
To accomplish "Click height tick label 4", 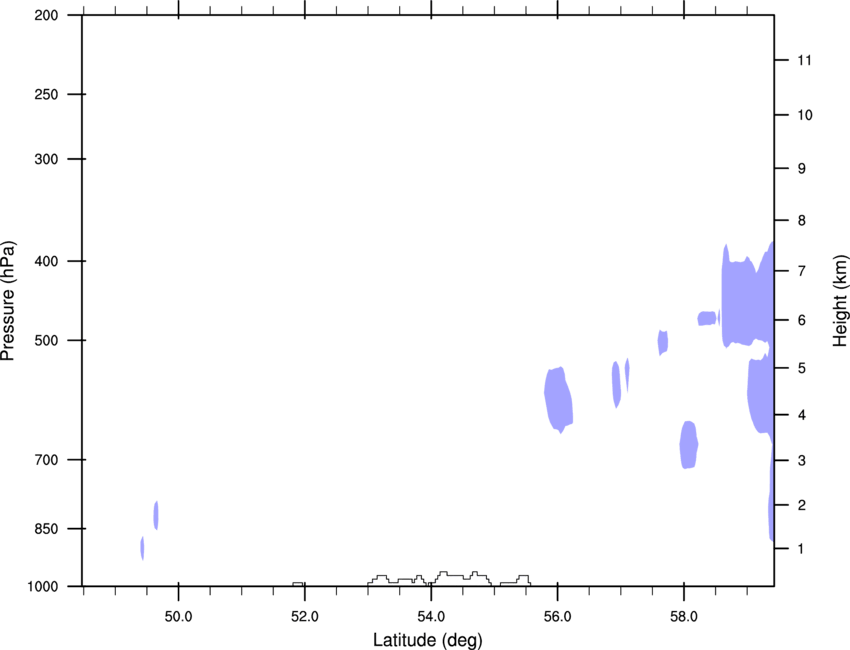I will [802, 415].
